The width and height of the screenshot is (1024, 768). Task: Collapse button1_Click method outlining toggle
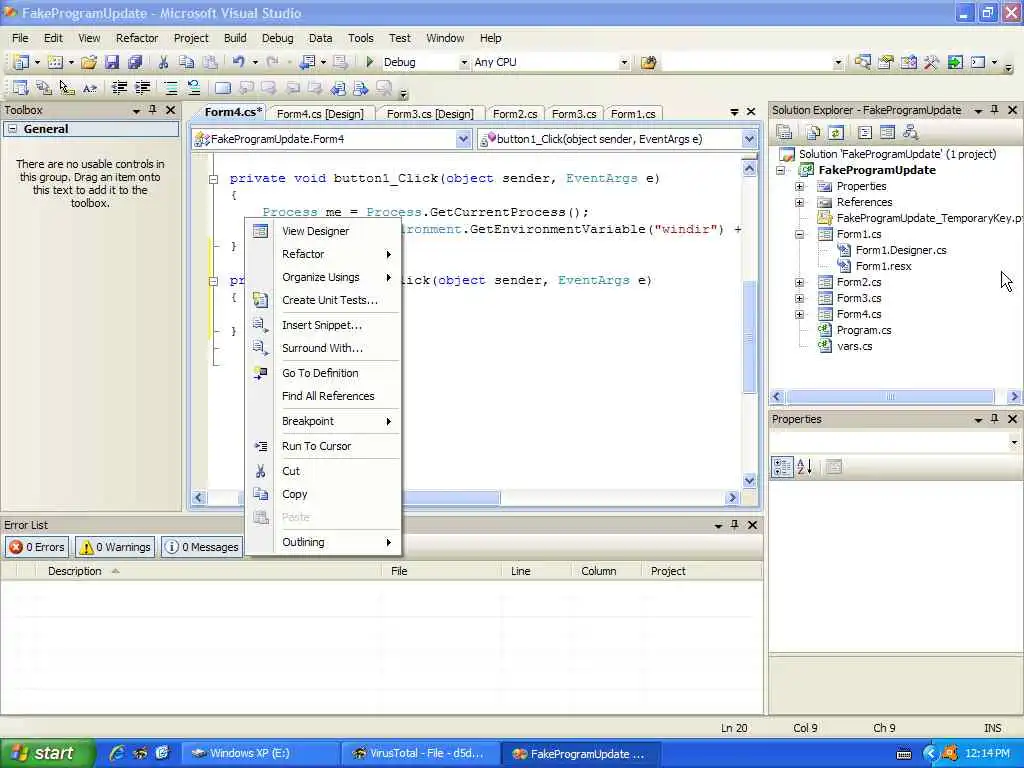[213, 178]
